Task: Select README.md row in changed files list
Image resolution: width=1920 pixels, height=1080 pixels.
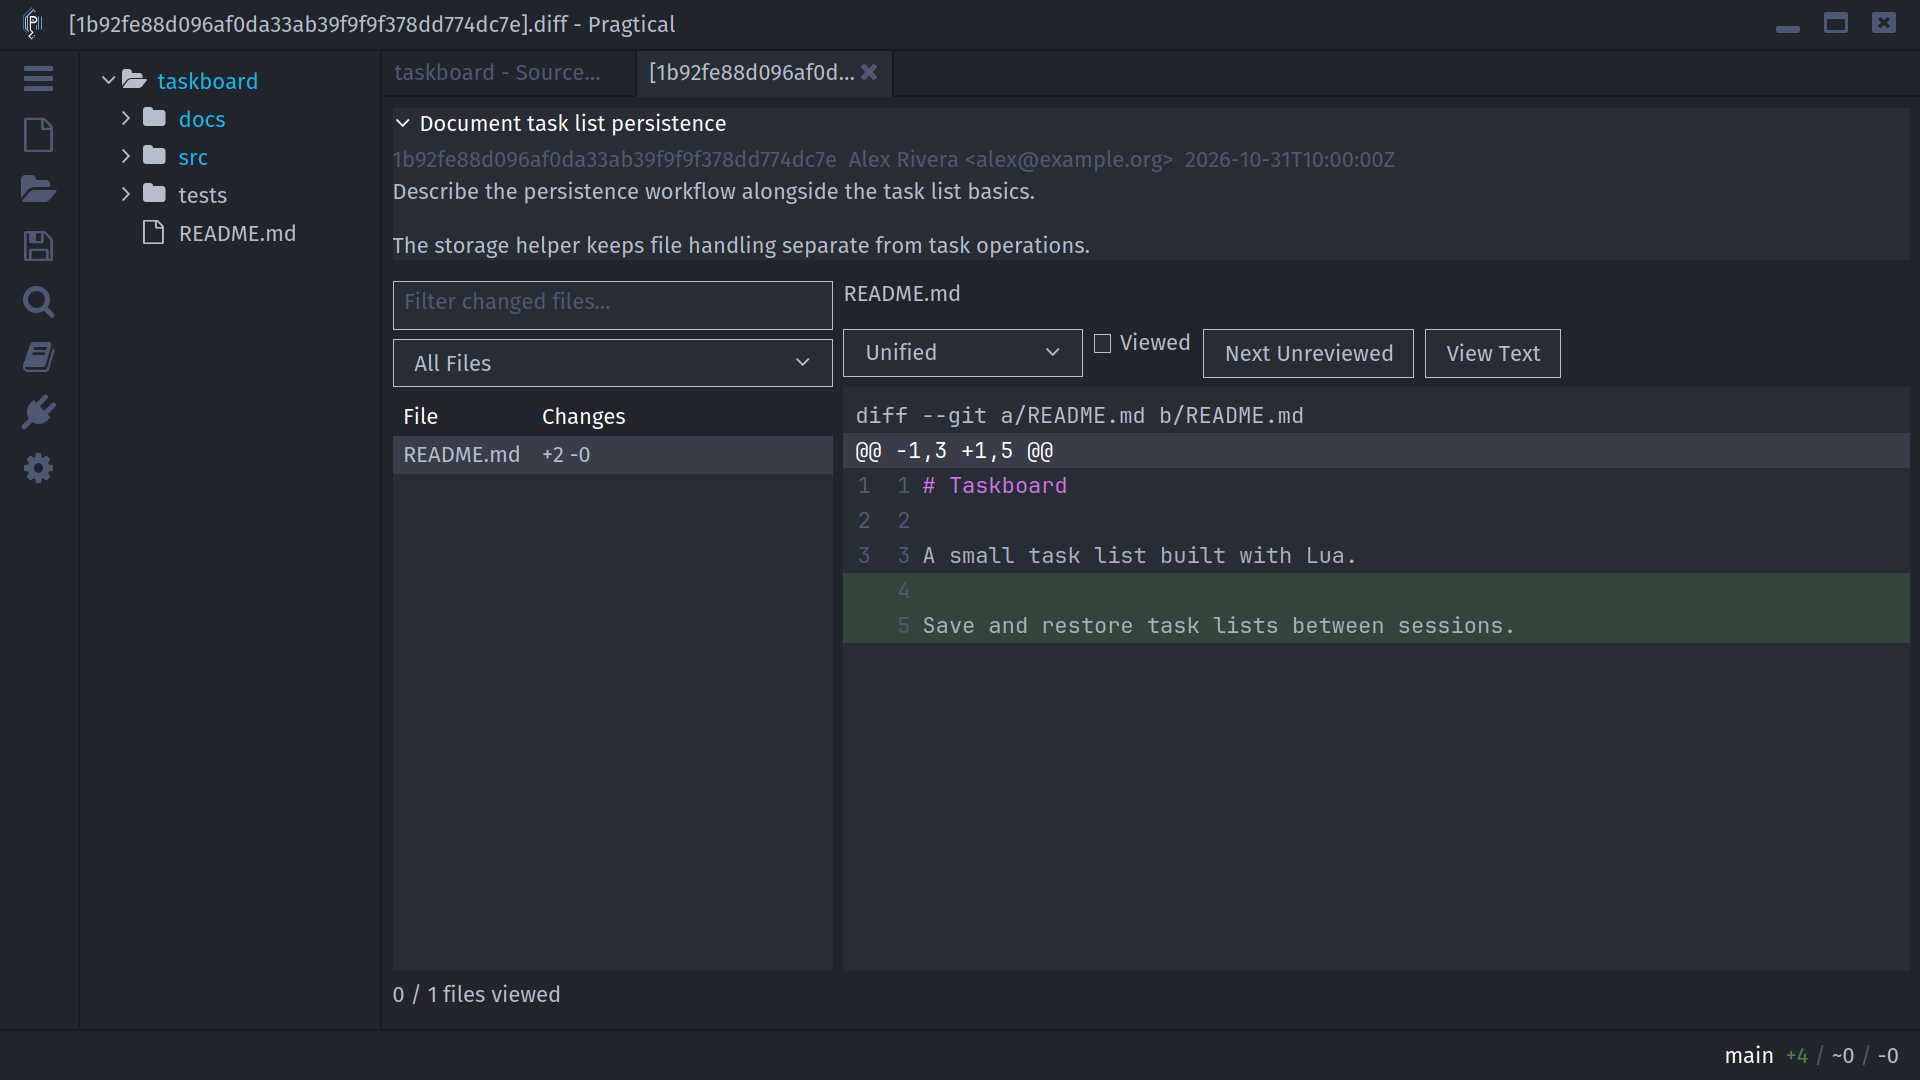Action: [x=612, y=455]
